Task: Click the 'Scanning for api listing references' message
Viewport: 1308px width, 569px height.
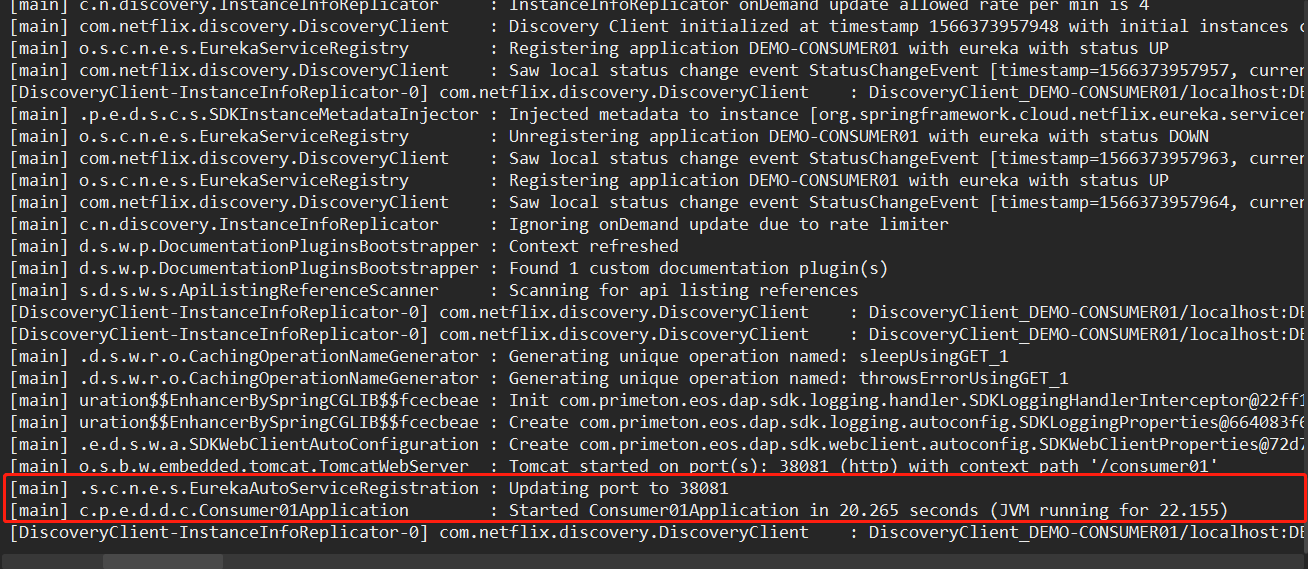Action: click(683, 290)
